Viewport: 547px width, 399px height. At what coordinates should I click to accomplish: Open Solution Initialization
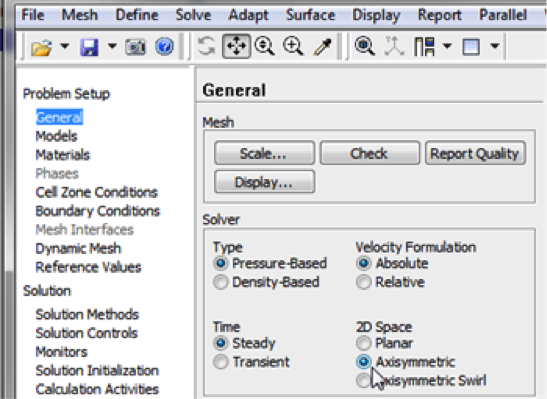97,371
